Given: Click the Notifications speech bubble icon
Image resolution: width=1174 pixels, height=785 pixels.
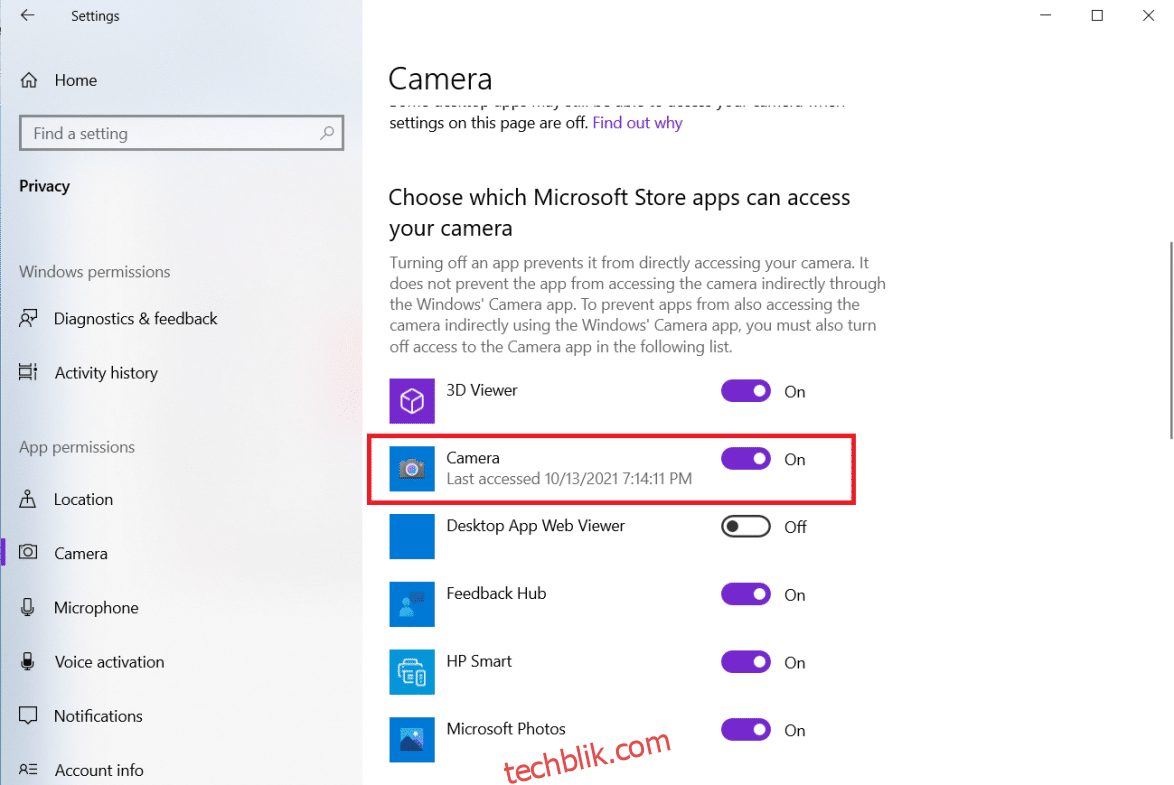Looking at the screenshot, I should [28, 716].
